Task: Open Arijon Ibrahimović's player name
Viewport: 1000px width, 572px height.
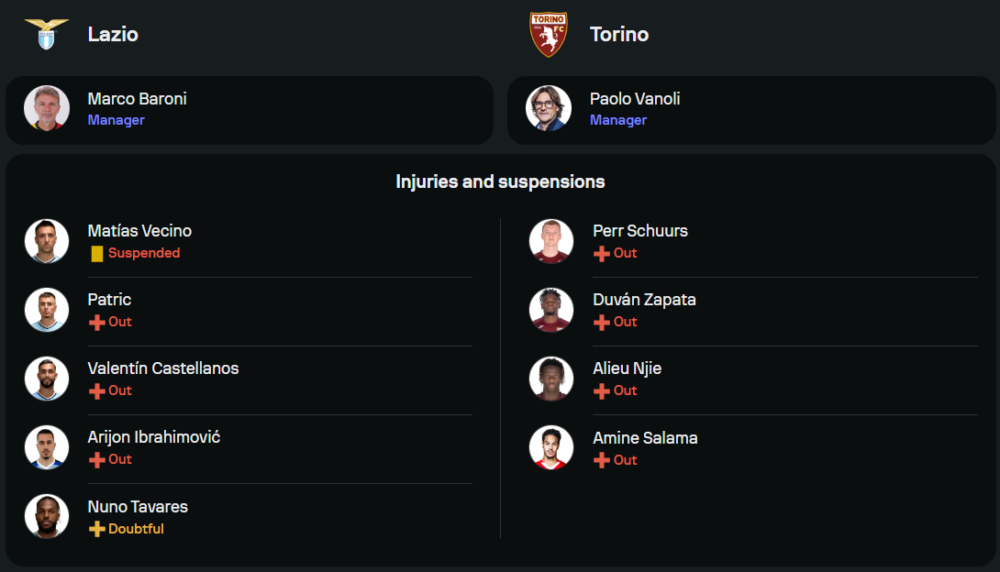Action: coord(154,437)
